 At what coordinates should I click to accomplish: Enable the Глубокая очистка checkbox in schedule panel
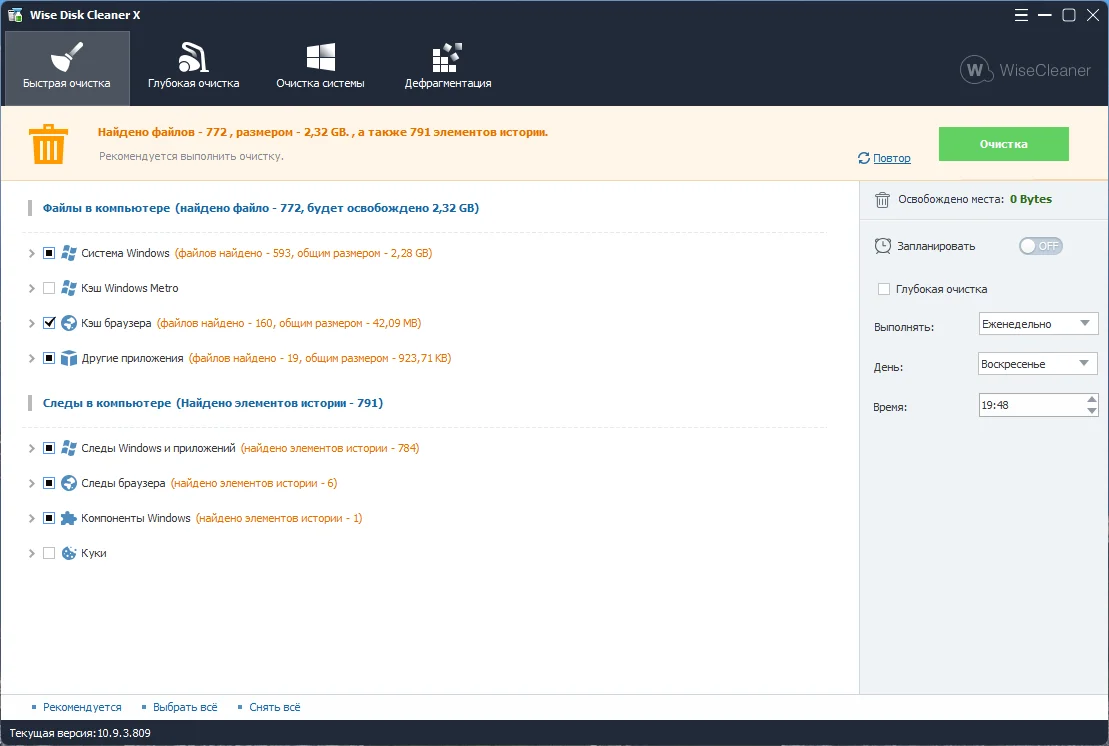tap(883, 289)
